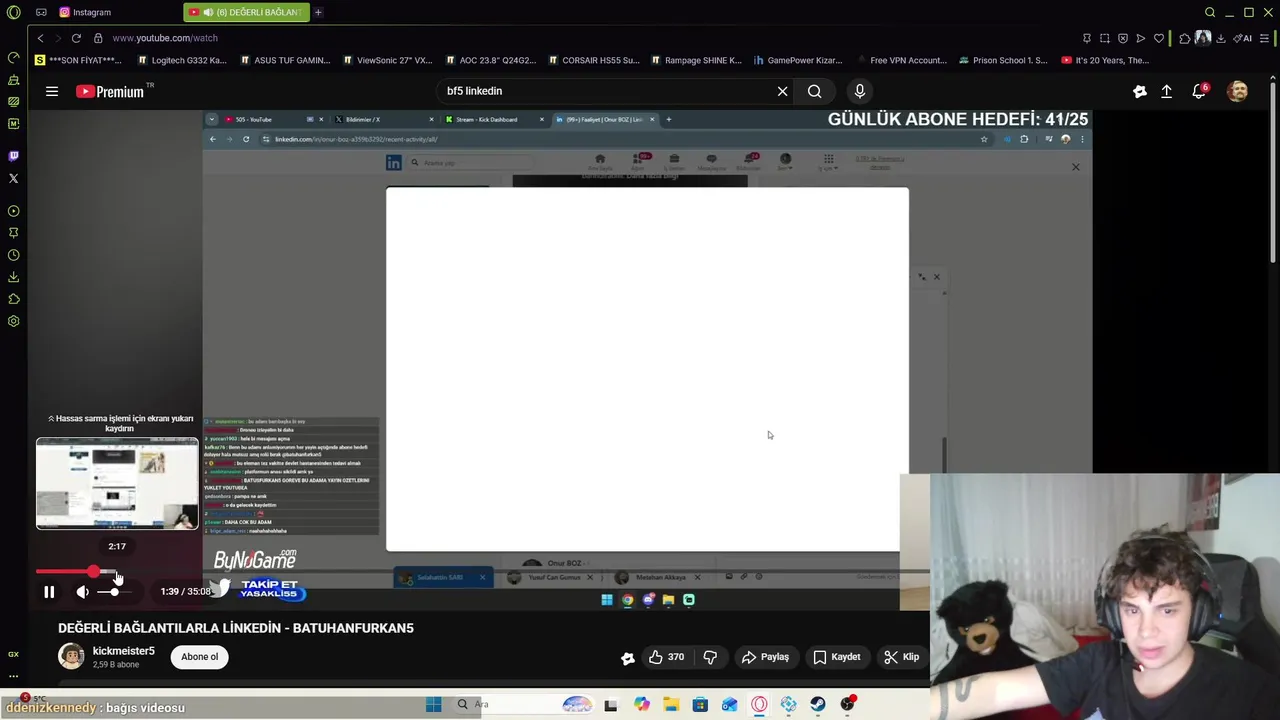This screenshot has width=1280, height=720.
Task: Reload the YouTube page
Action: (76, 38)
